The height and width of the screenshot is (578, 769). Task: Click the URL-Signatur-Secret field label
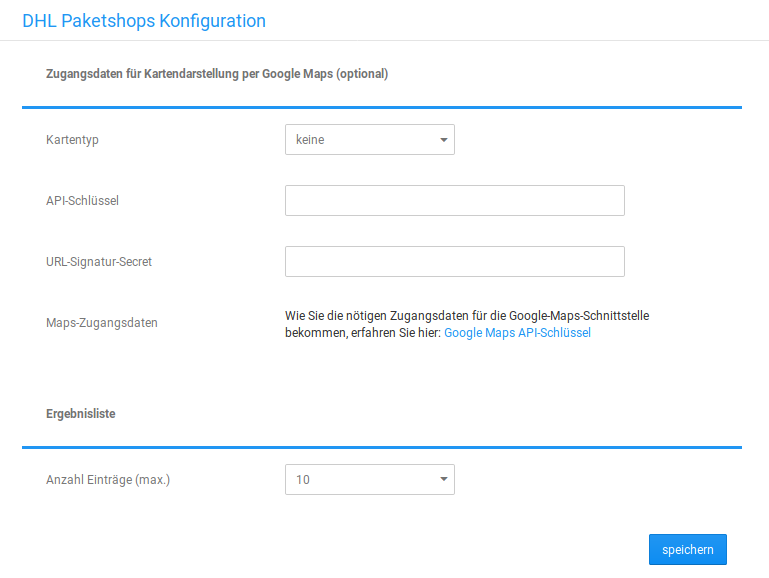point(99,261)
